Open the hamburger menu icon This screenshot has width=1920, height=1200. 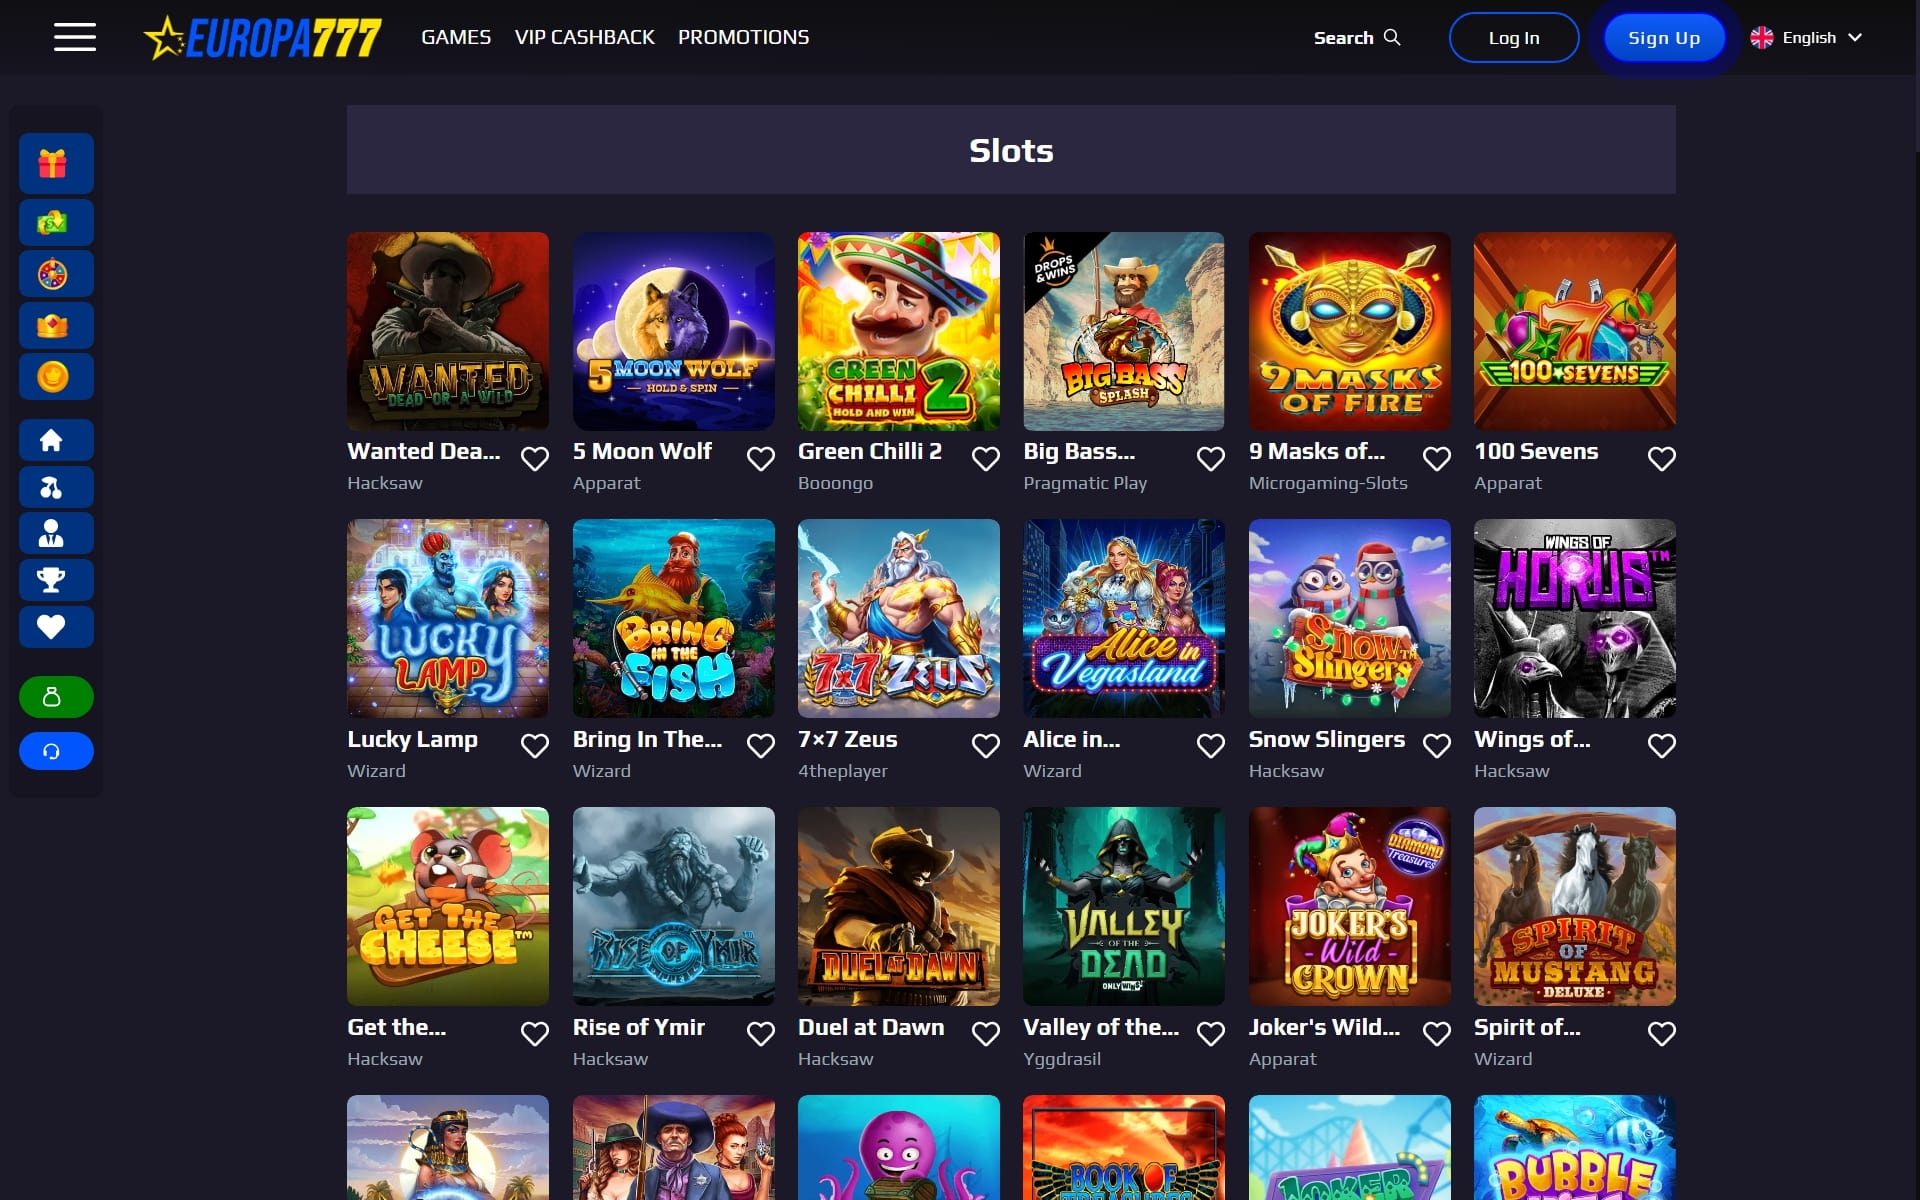pos(75,37)
